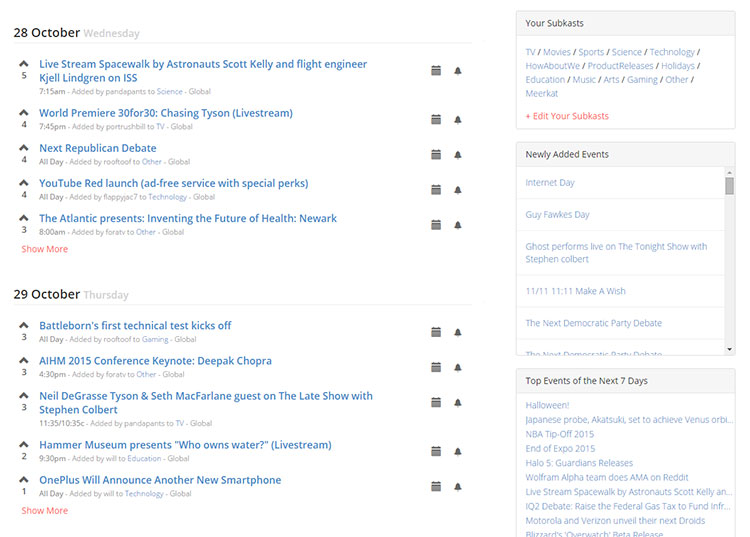750x537 pixels.
Task: Open Halo 5: Guardians Releases top event
Action: (579, 463)
